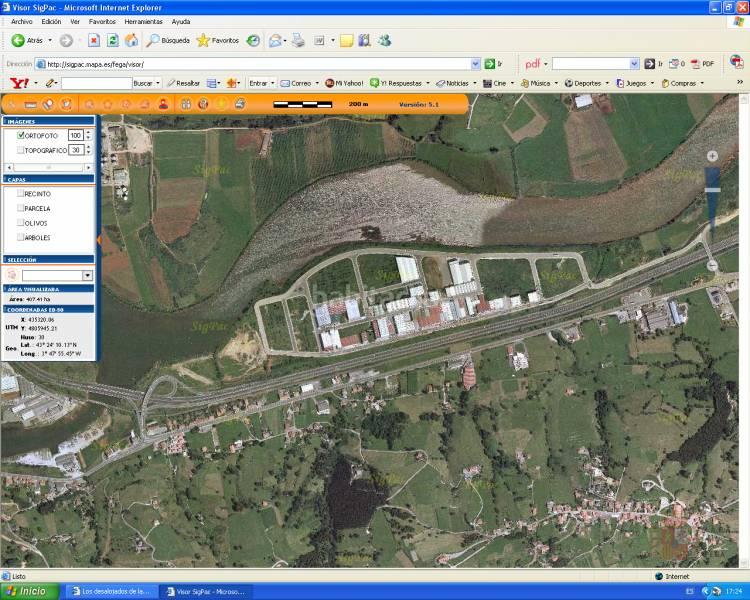The height and width of the screenshot is (600, 750).
Task: Refresh the page in Internet Explorer
Action: pos(112,40)
